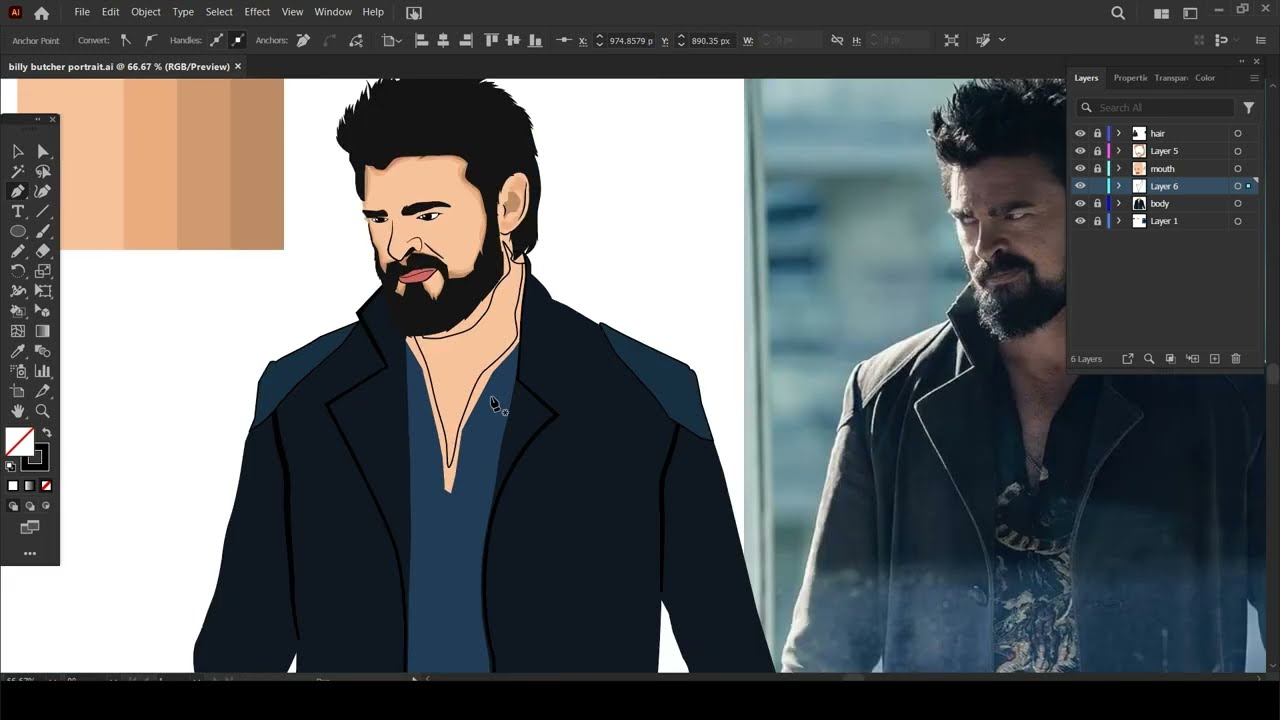Click the Fill color box
This screenshot has width=1280, height=720.
[x=19, y=441]
